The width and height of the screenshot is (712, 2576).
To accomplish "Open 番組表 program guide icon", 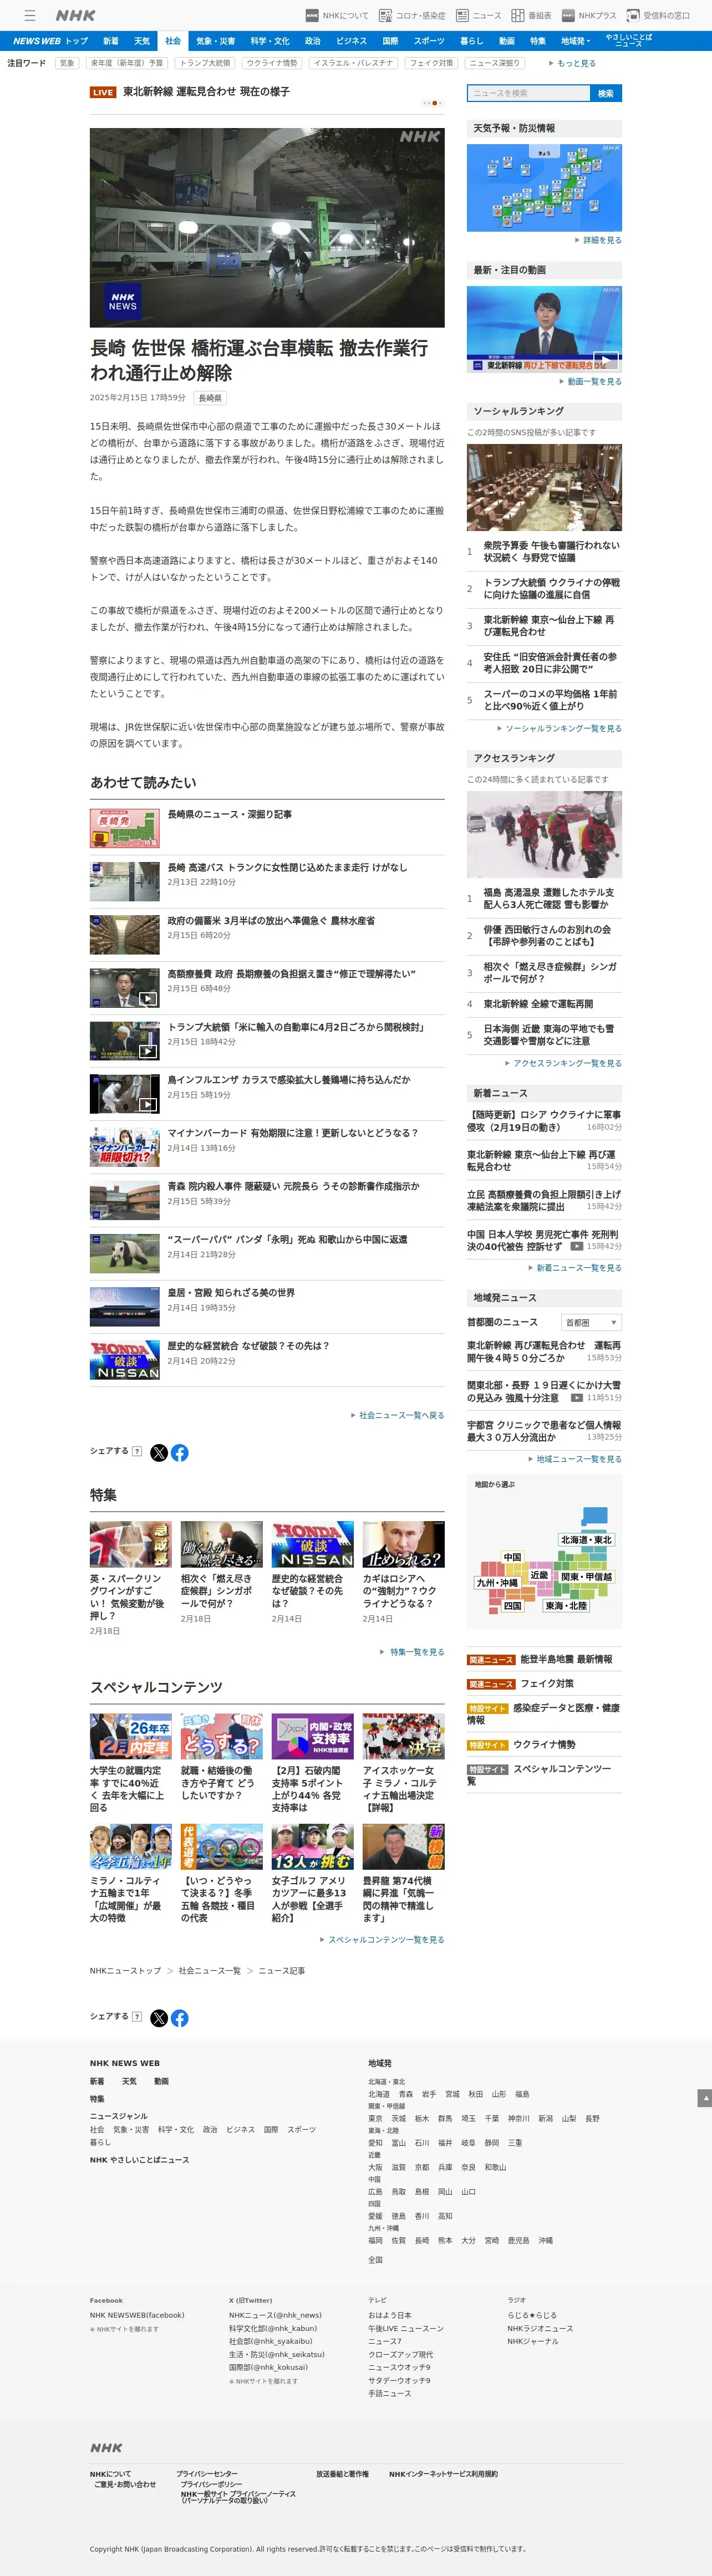I will [x=531, y=15].
